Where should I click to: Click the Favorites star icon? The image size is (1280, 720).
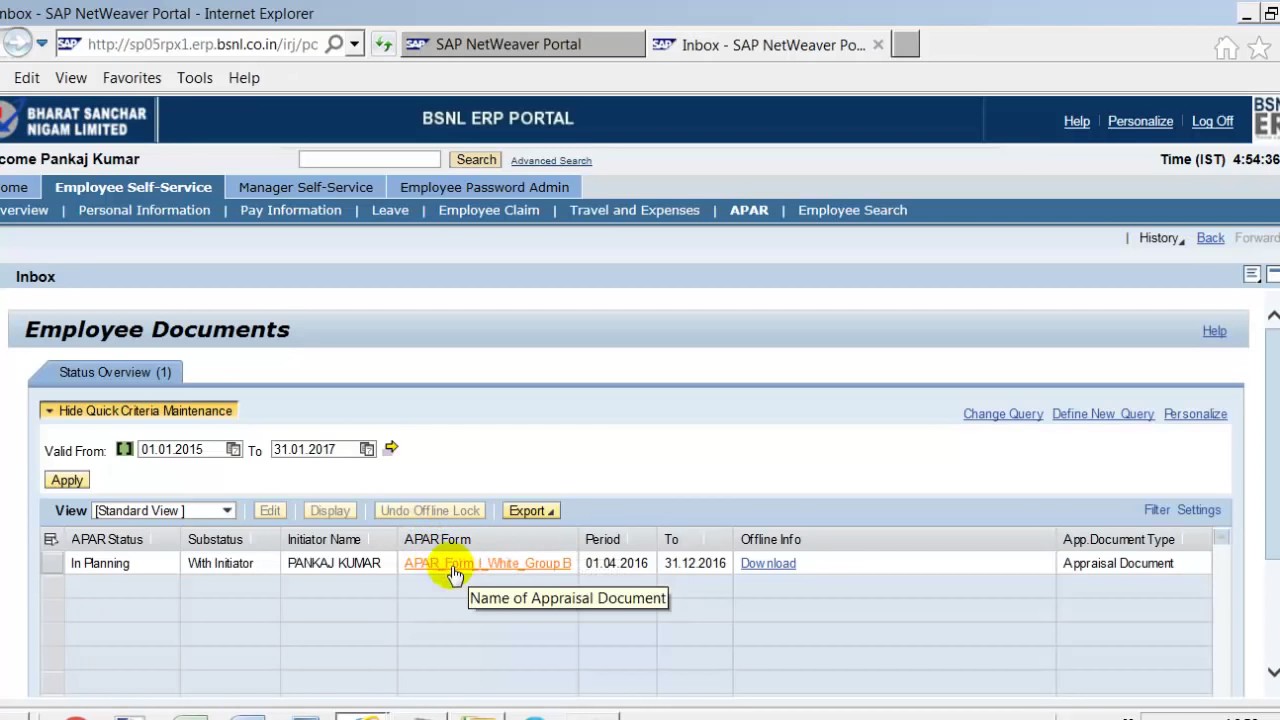coord(1261,44)
